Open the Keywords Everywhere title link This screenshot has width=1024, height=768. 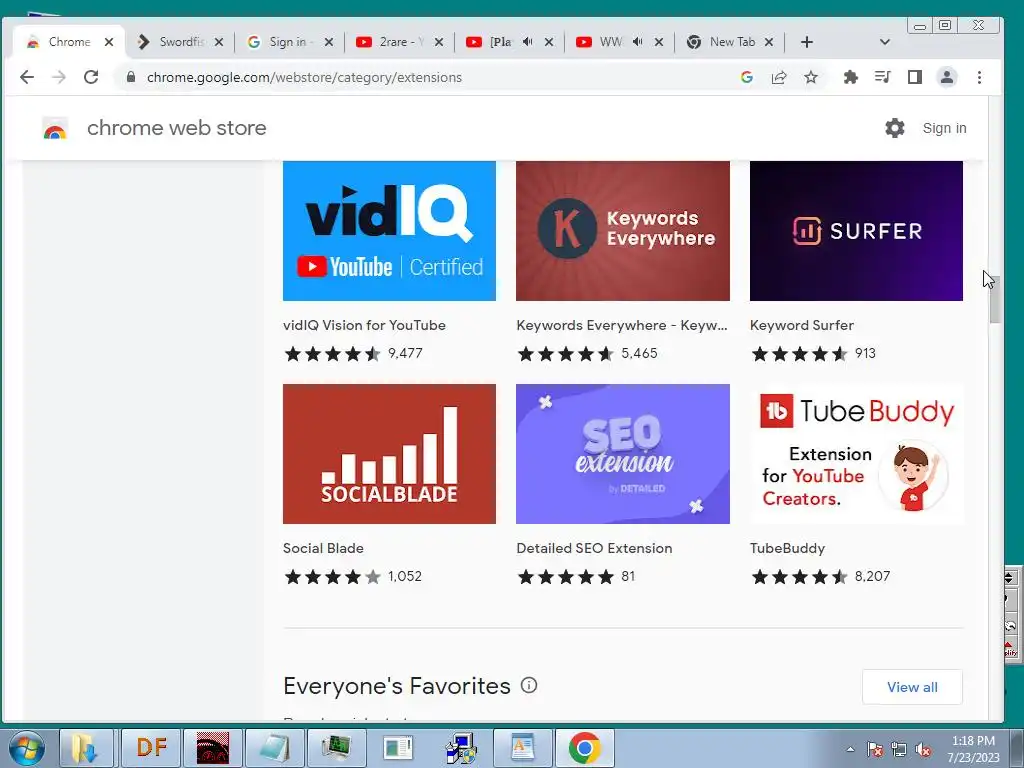click(x=622, y=325)
